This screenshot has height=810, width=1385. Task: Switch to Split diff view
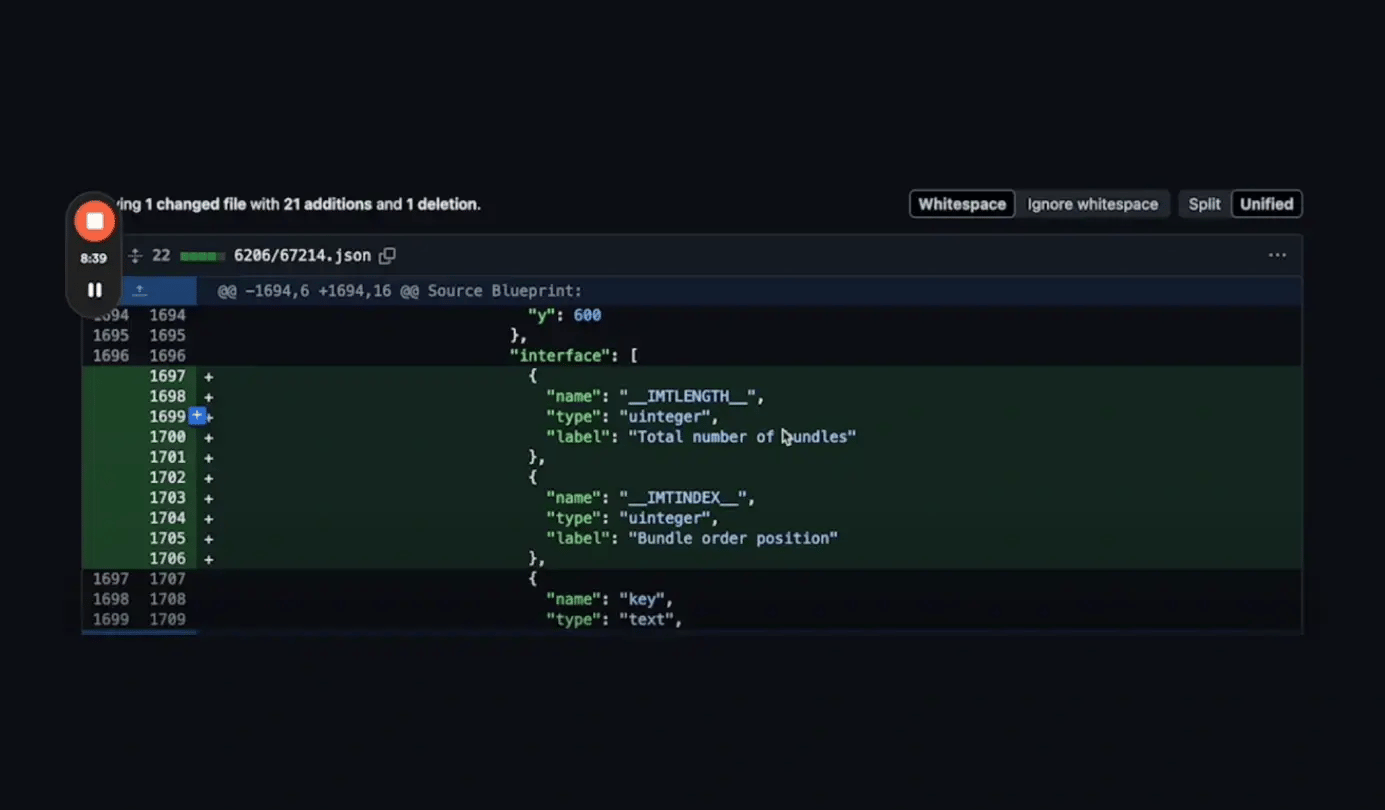tap(1204, 203)
